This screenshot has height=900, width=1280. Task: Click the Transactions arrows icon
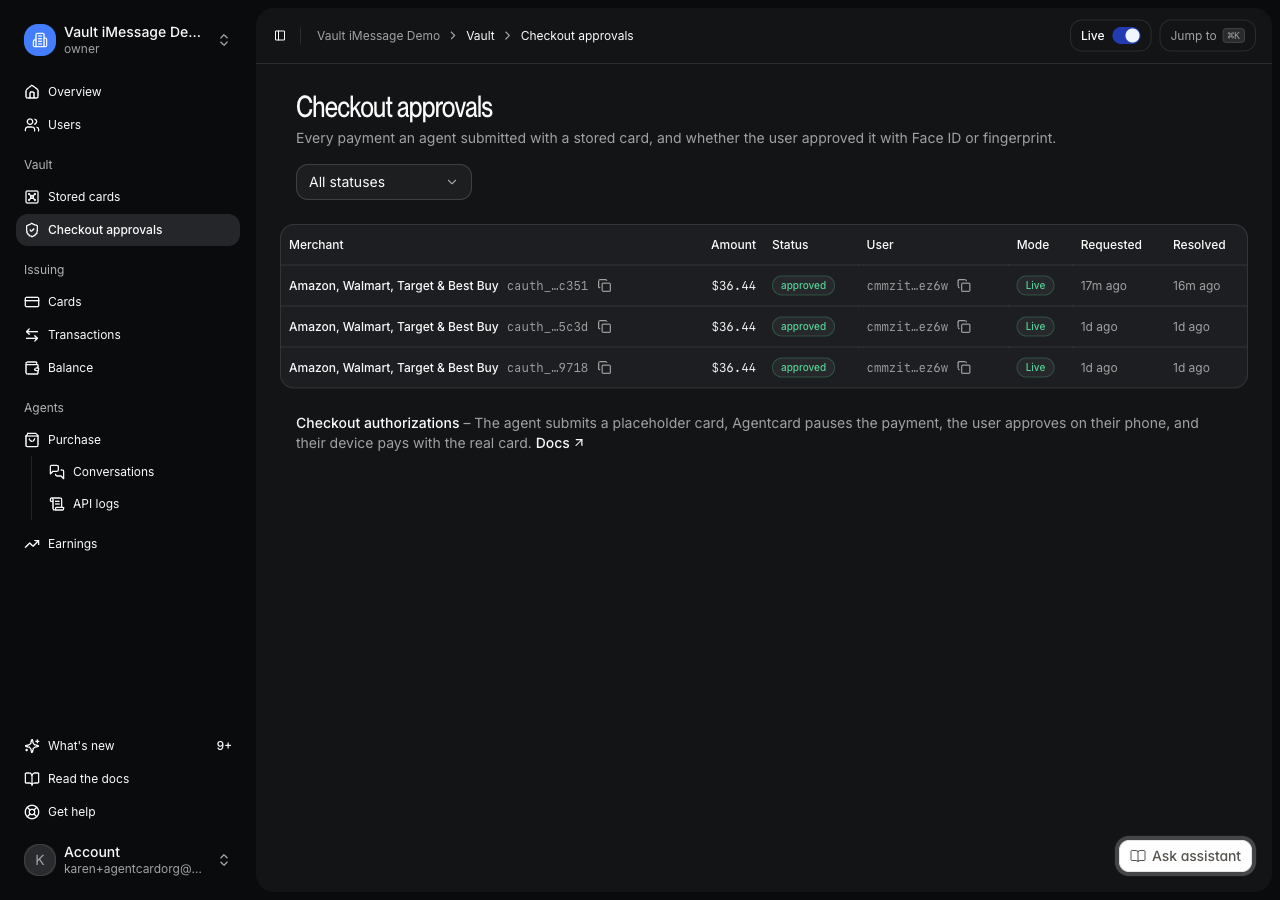[x=32, y=335]
